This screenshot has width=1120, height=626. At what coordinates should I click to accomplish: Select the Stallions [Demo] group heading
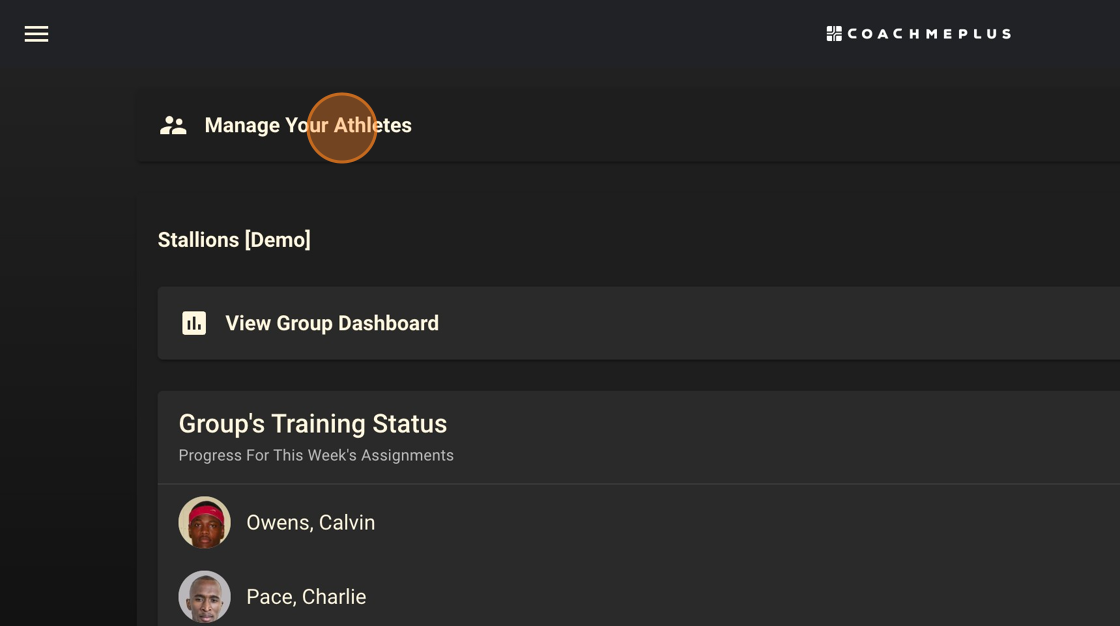point(235,239)
